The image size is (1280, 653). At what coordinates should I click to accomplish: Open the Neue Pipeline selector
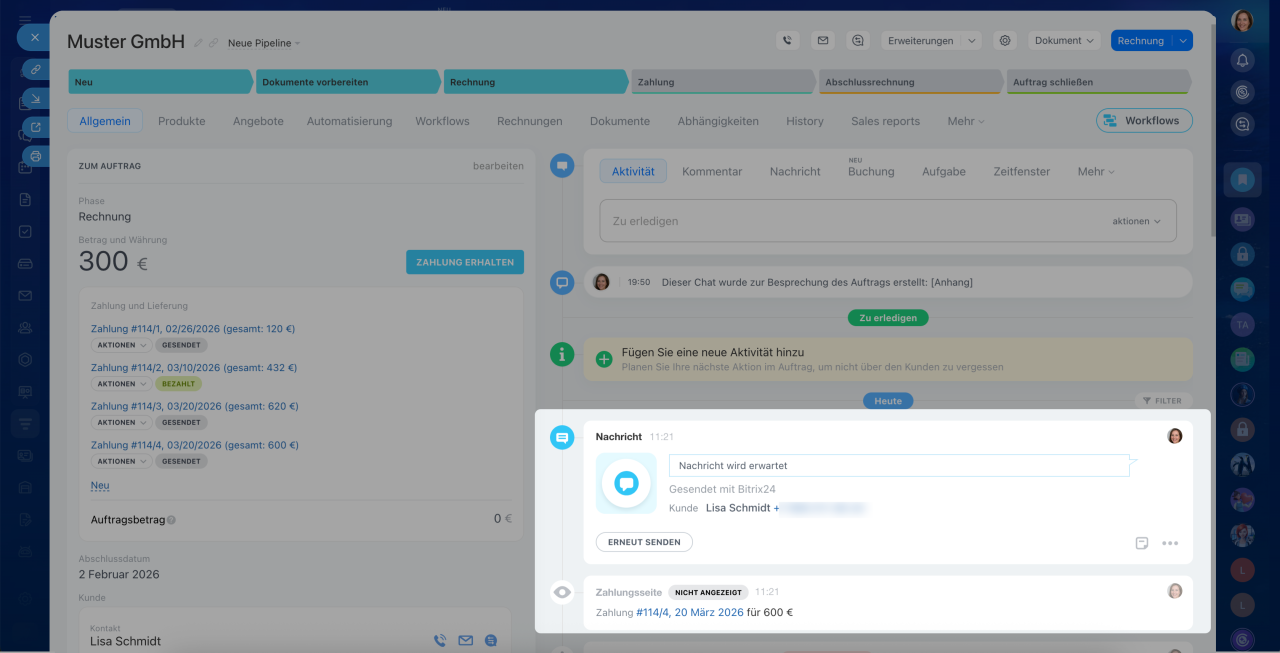point(263,43)
